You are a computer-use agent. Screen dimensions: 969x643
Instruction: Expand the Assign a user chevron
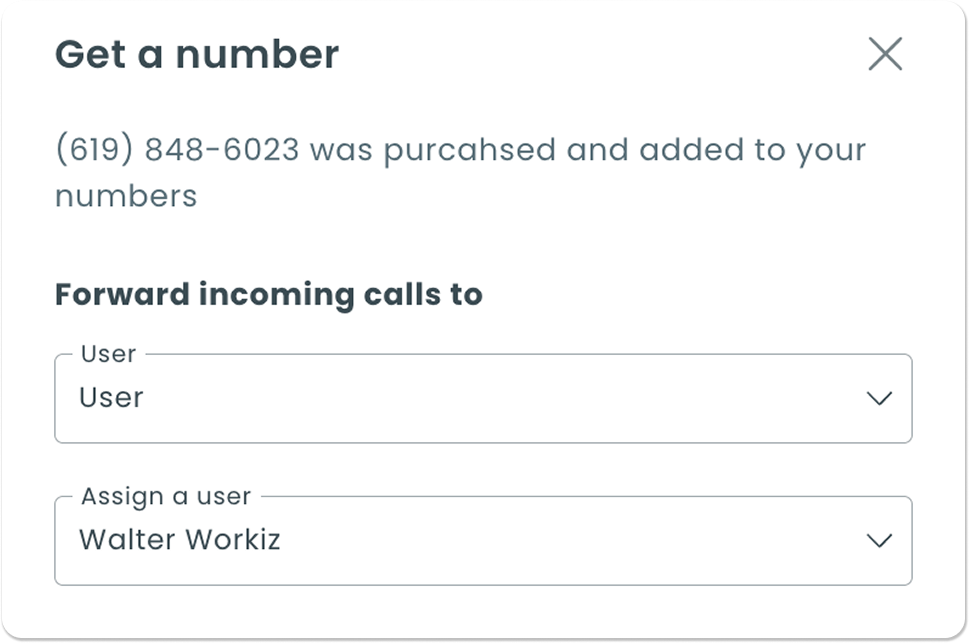click(878, 541)
